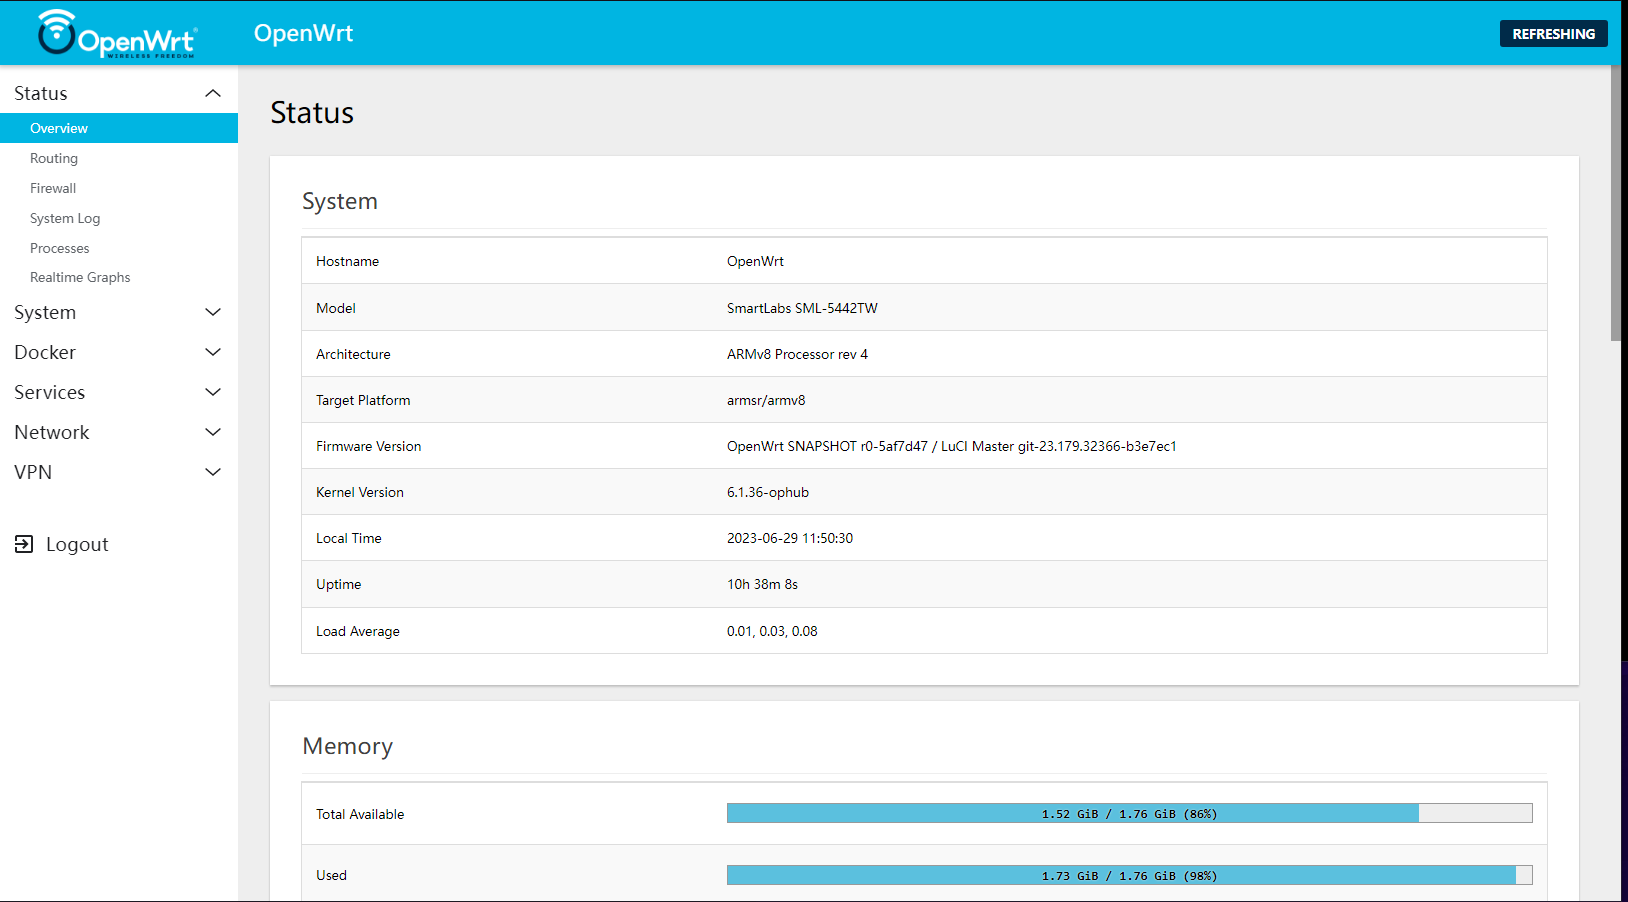Open the Firewall page
Viewport: 1628px width, 902px height.
coord(52,188)
